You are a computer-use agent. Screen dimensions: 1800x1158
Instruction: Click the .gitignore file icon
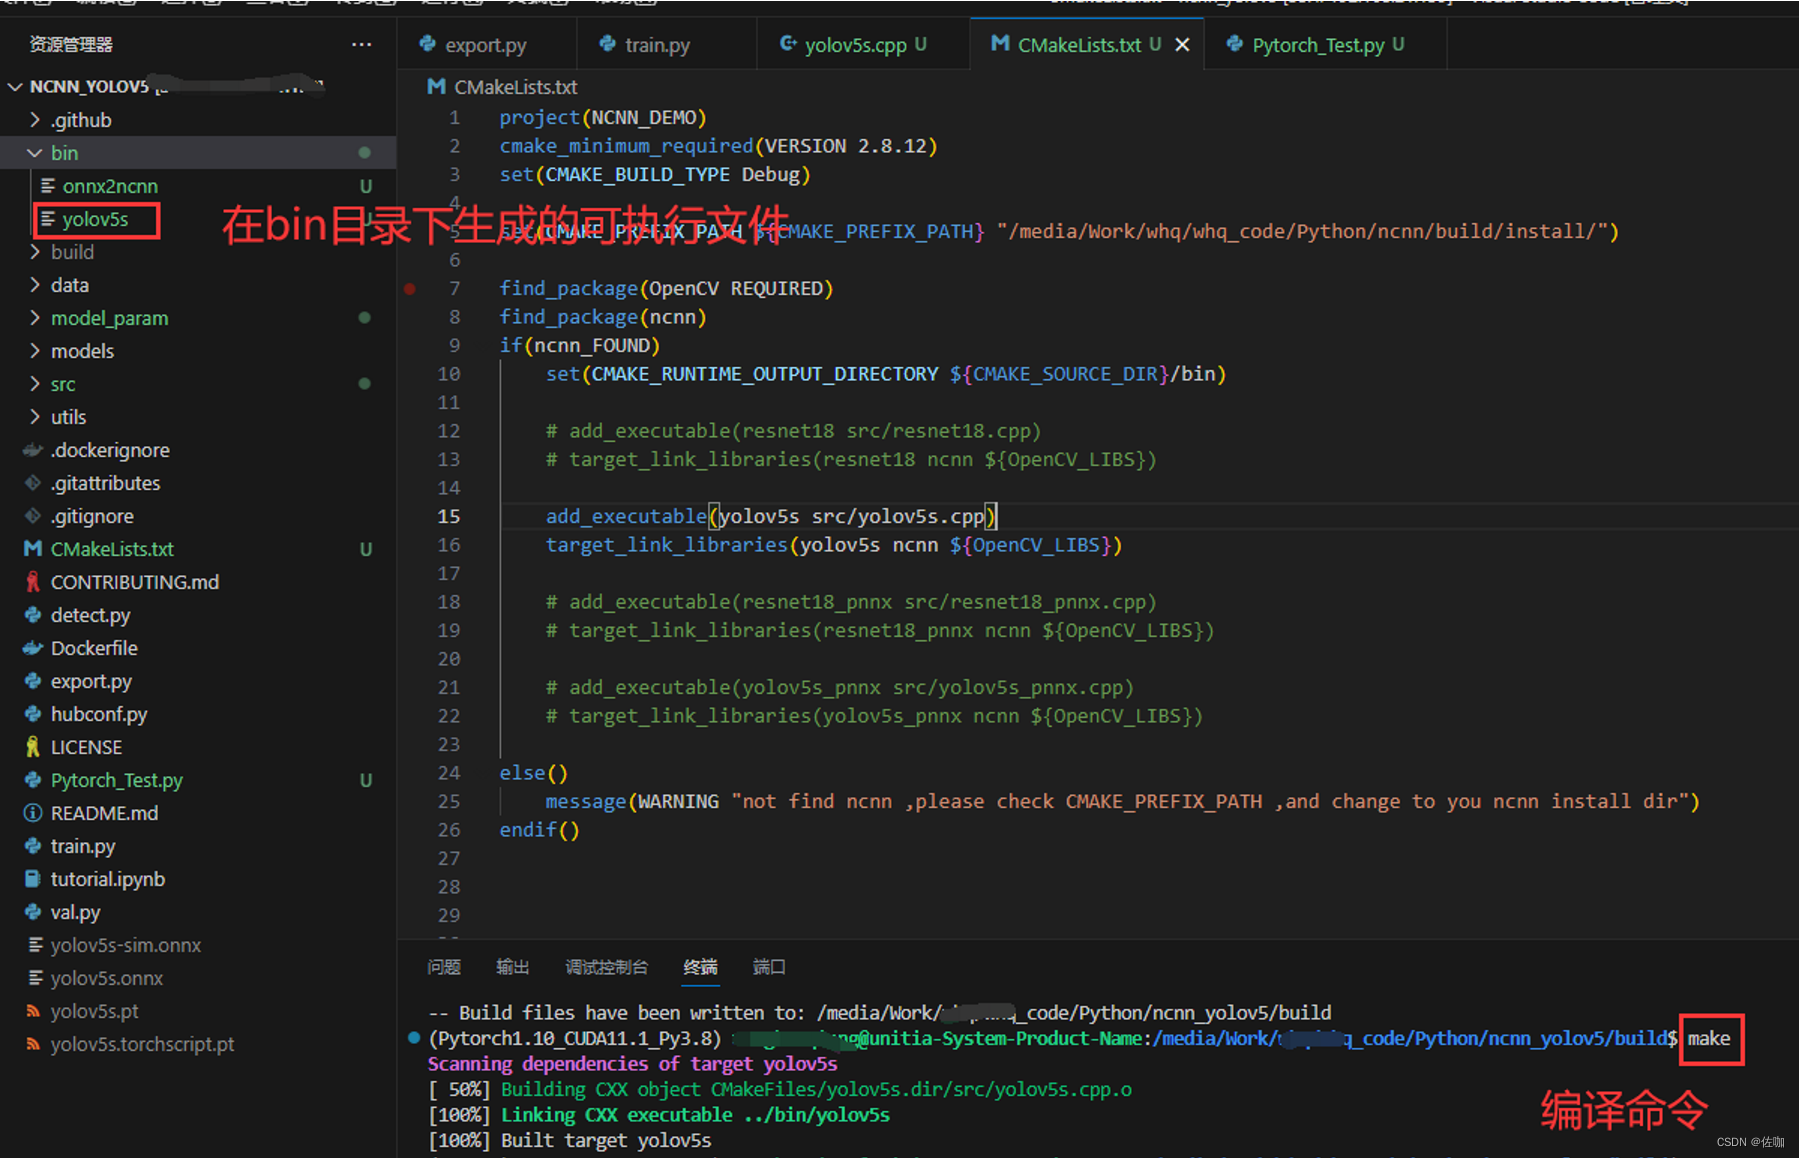(33, 516)
